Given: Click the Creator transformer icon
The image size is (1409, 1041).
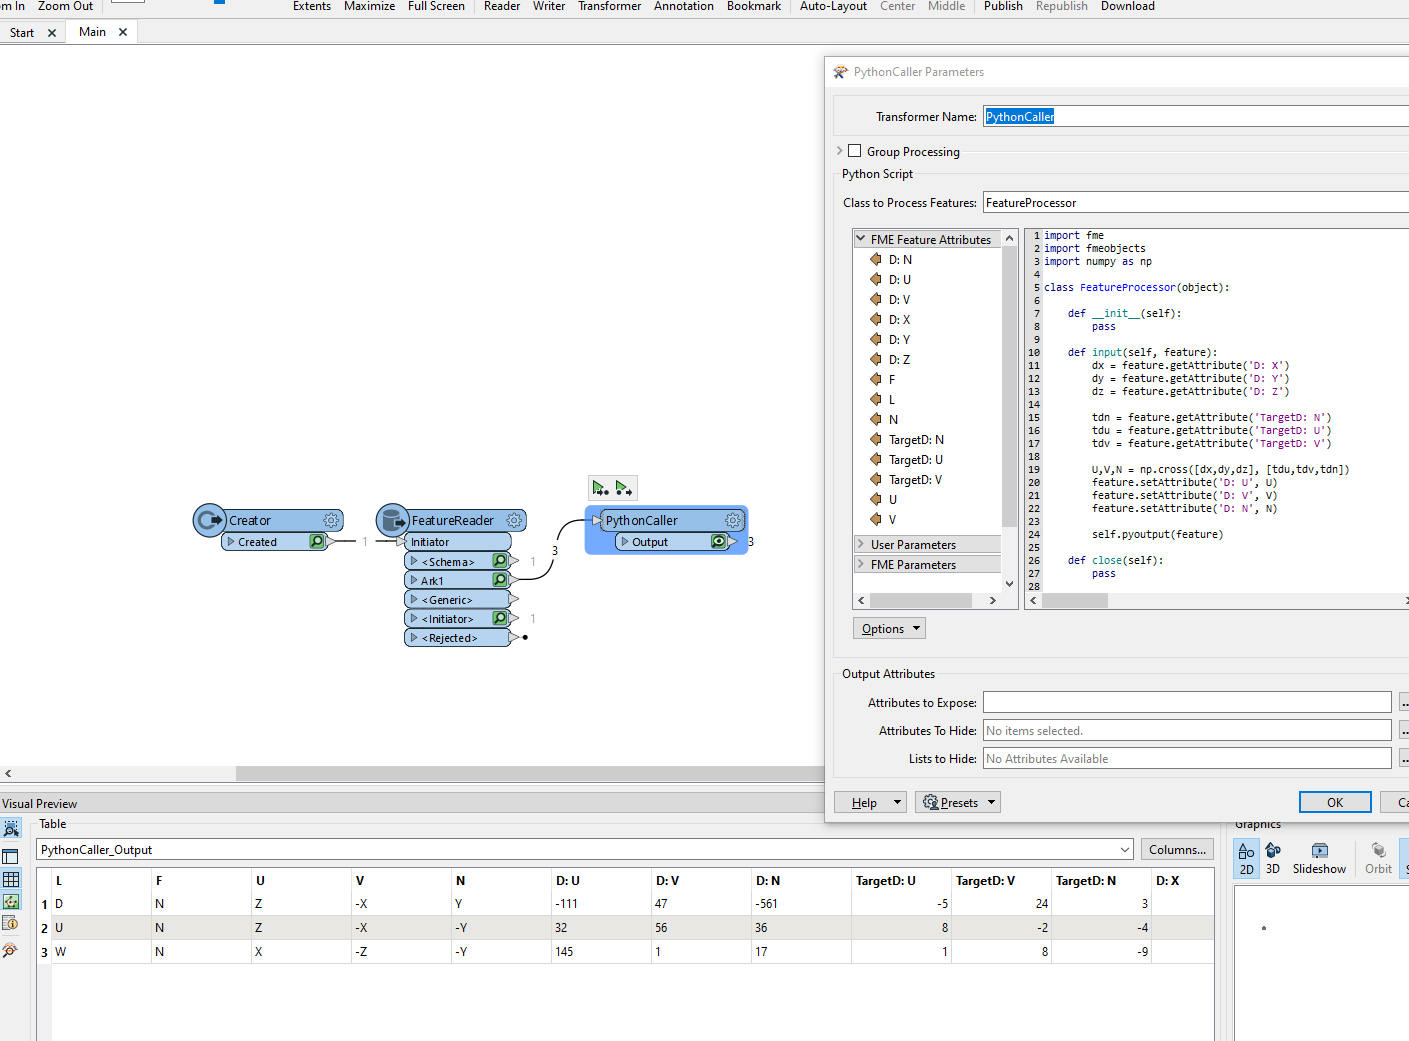Looking at the screenshot, I should tap(209, 520).
